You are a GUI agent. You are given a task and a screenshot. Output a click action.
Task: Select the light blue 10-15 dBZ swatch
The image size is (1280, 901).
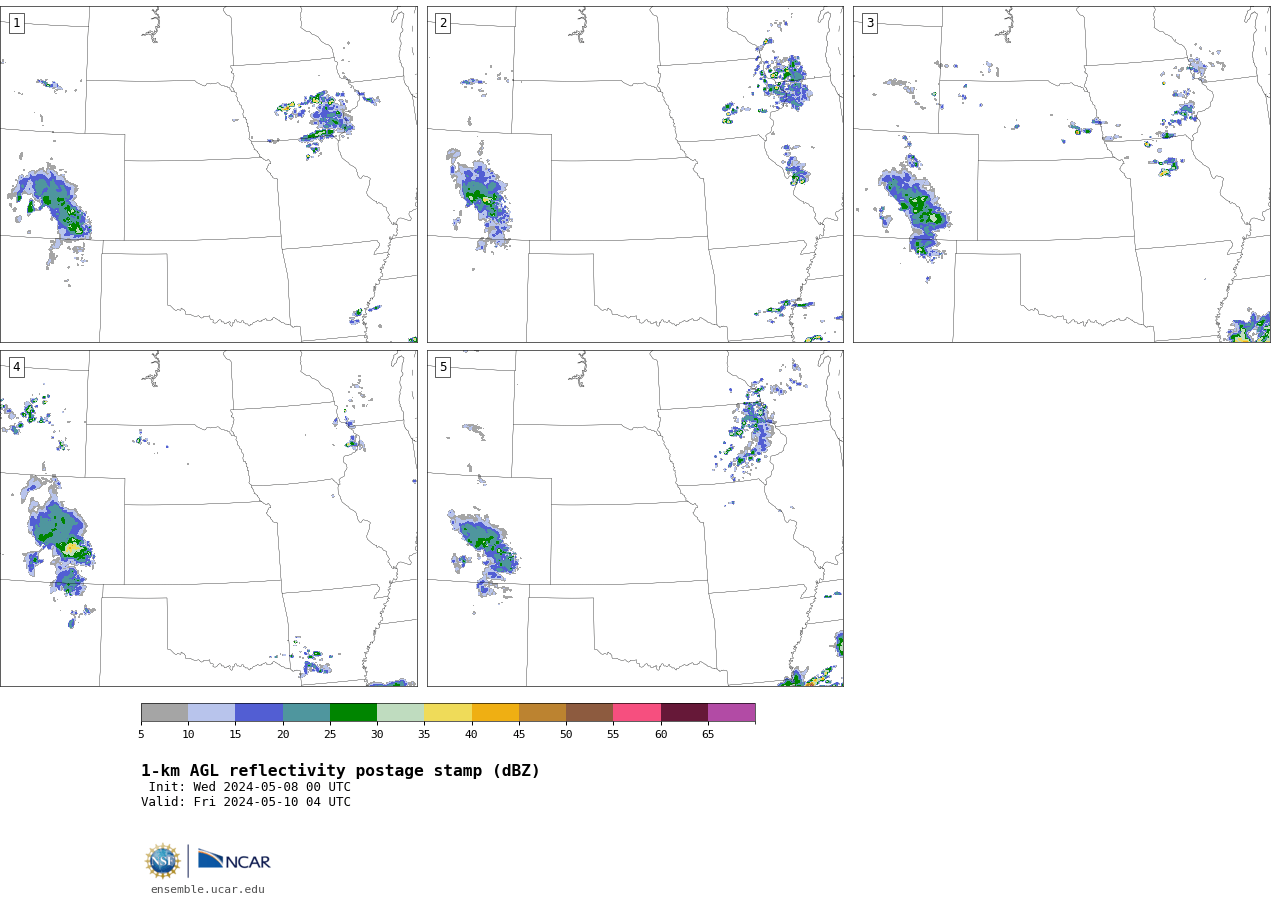(212, 712)
